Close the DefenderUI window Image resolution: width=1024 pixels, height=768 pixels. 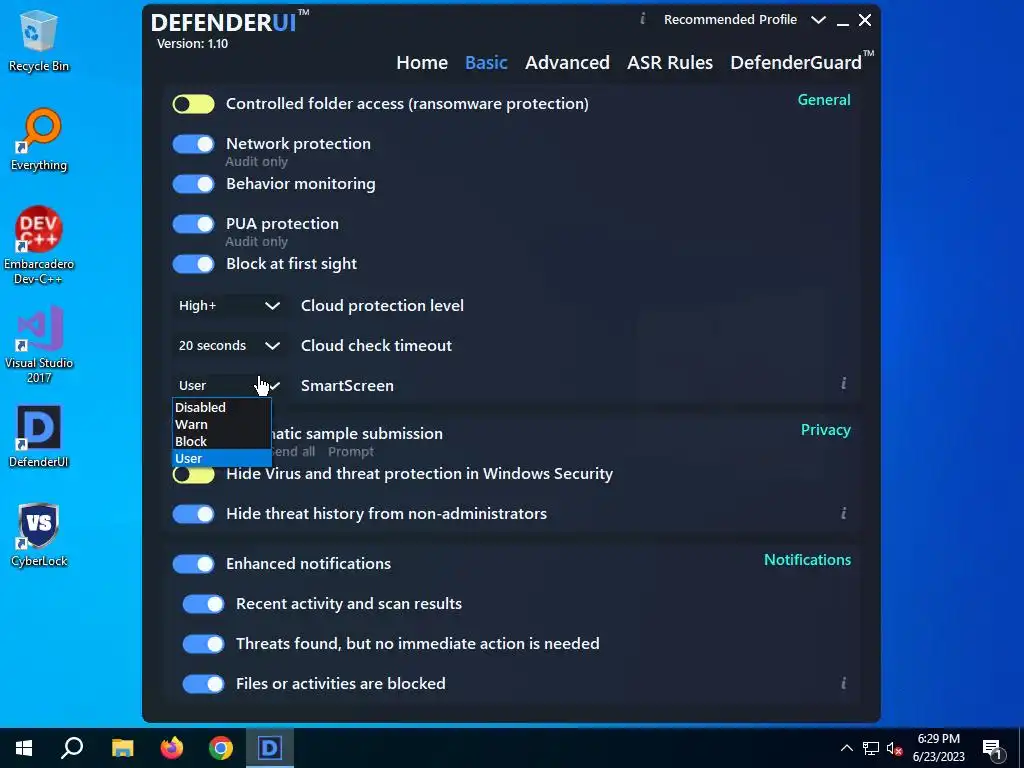[x=865, y=20]
